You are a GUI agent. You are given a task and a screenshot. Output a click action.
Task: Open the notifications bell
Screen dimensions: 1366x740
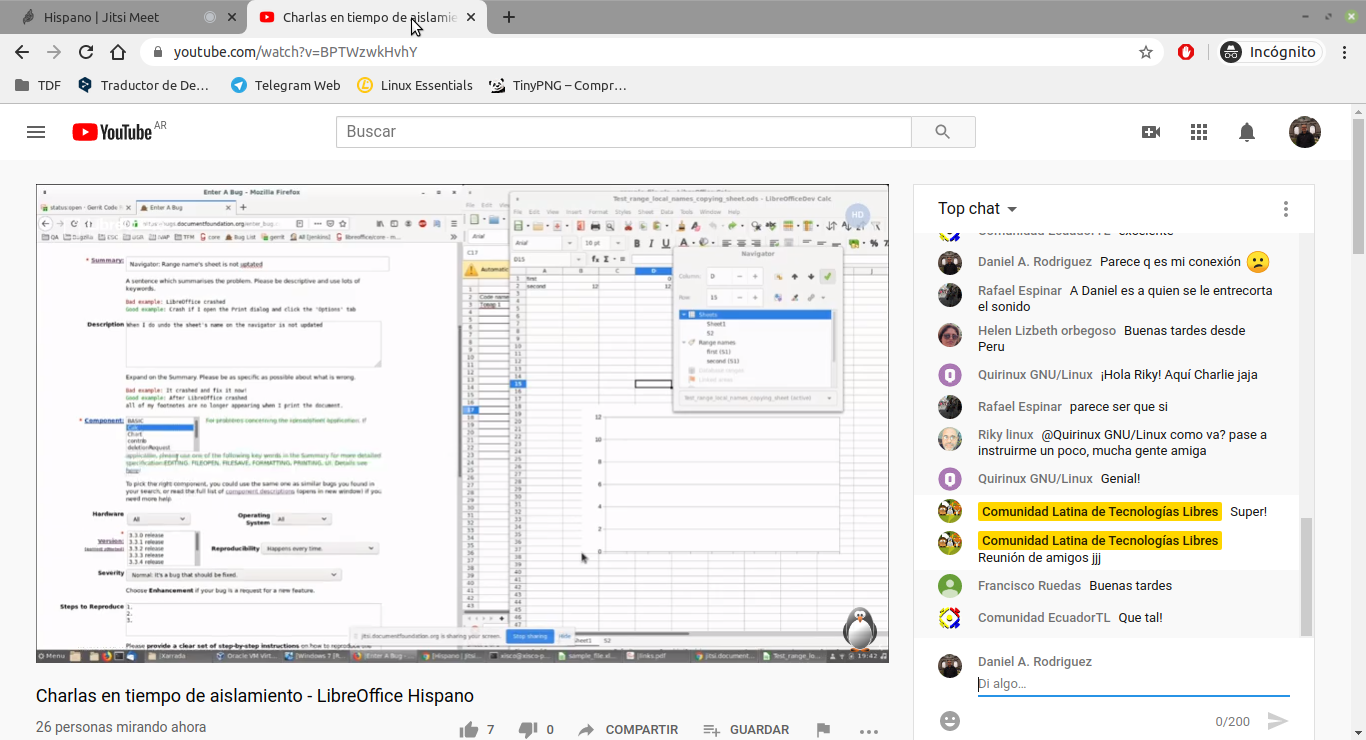1247,131
